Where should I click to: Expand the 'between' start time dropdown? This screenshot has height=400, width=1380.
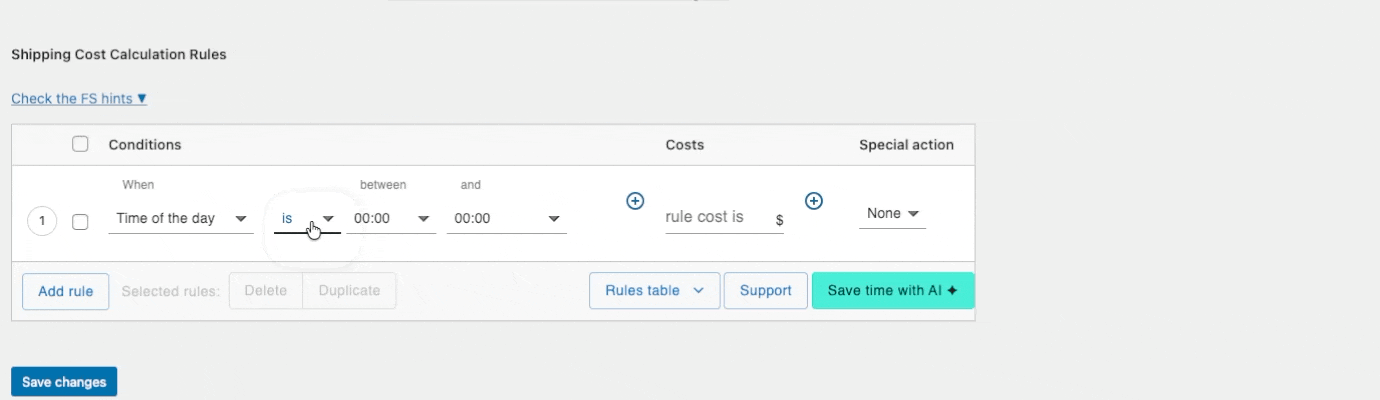pos(391,219)
